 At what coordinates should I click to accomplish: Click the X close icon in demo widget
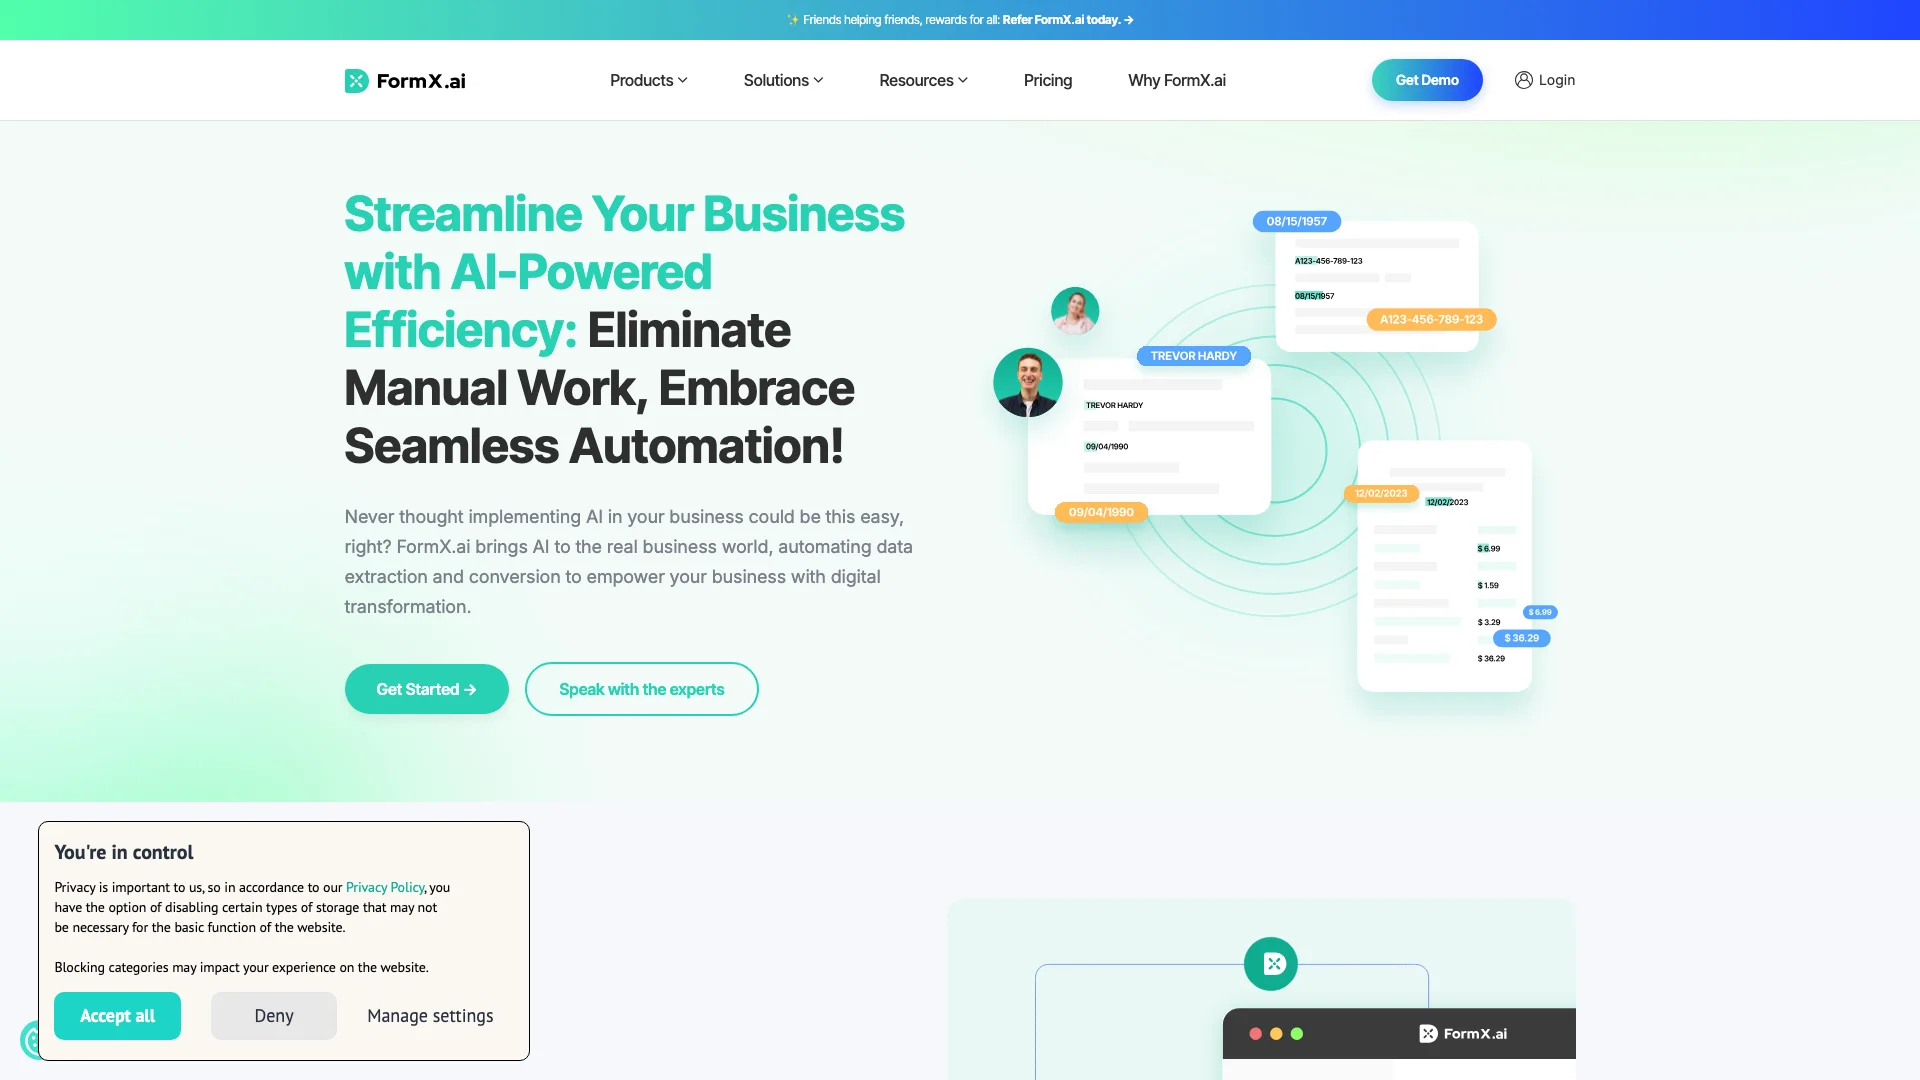tap(1270, 964)
